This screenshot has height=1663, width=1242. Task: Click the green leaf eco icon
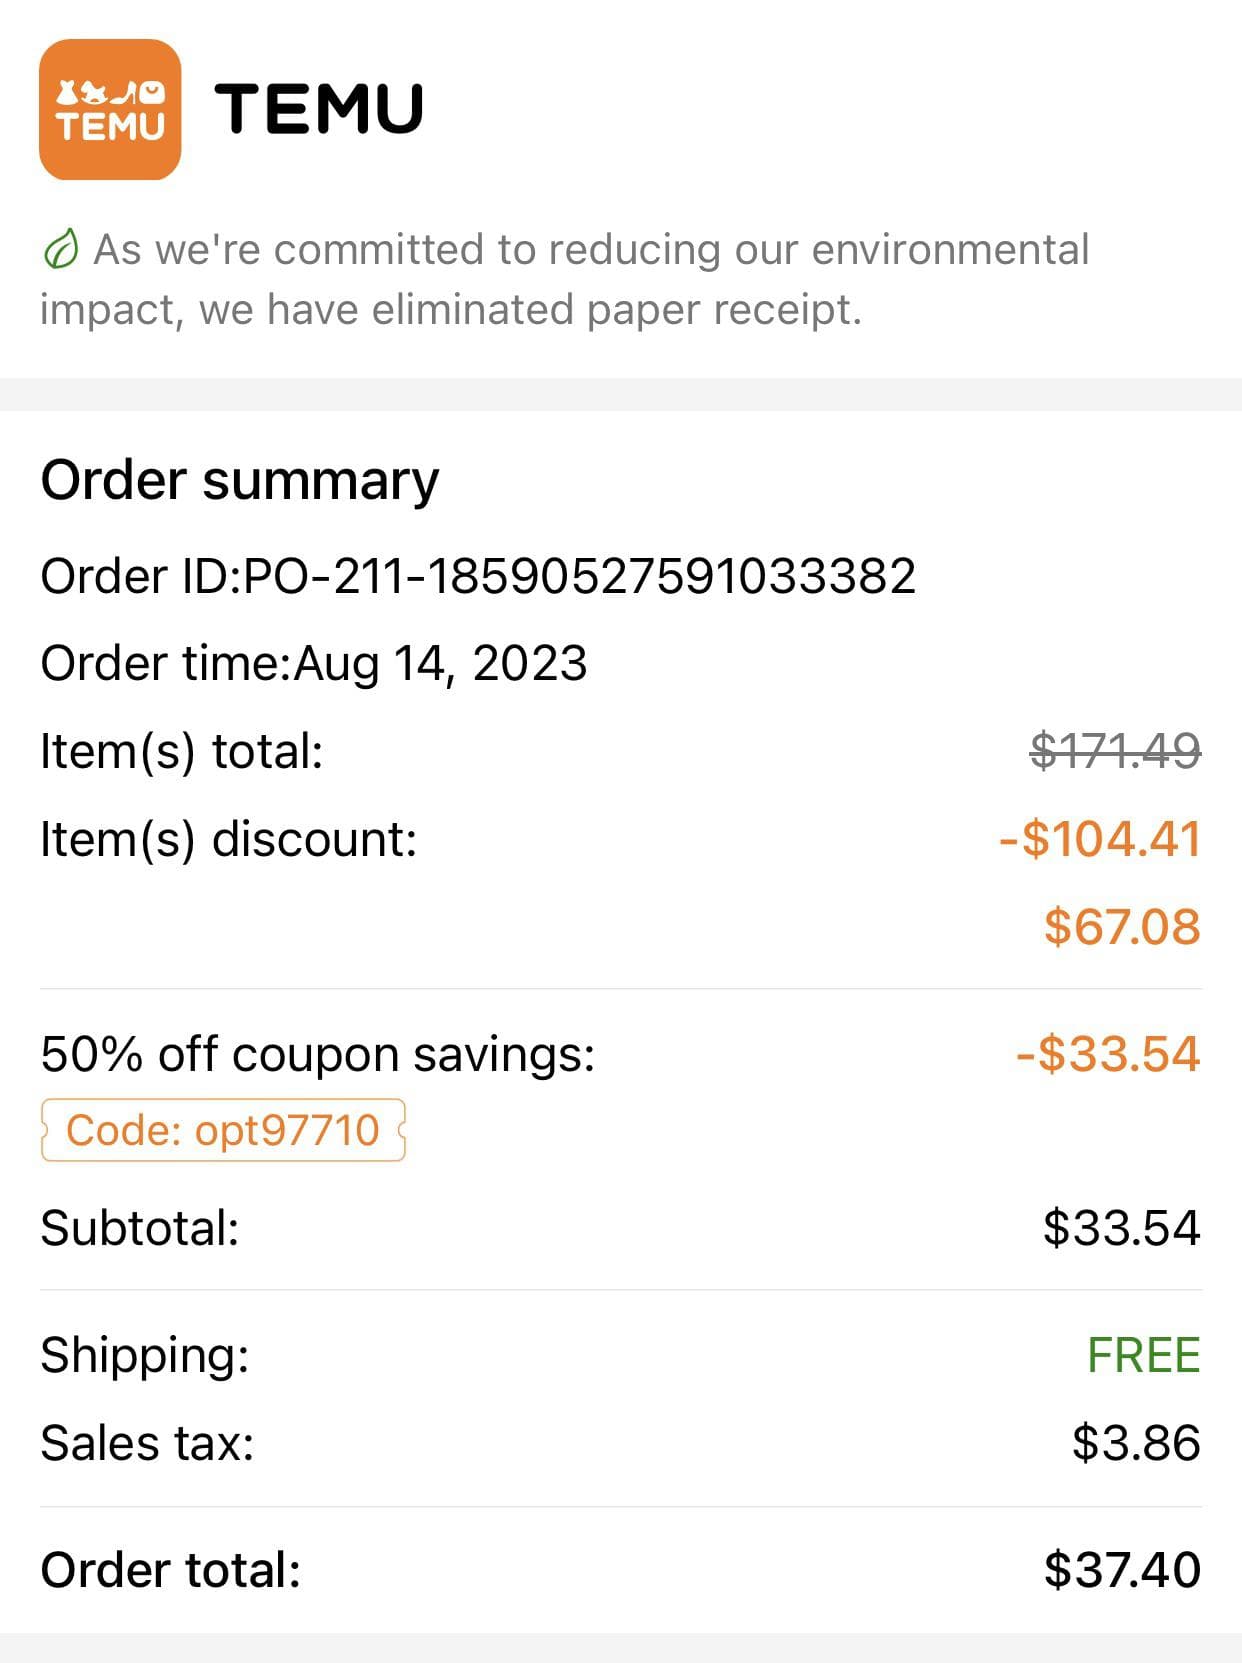(x=61, y=249)
